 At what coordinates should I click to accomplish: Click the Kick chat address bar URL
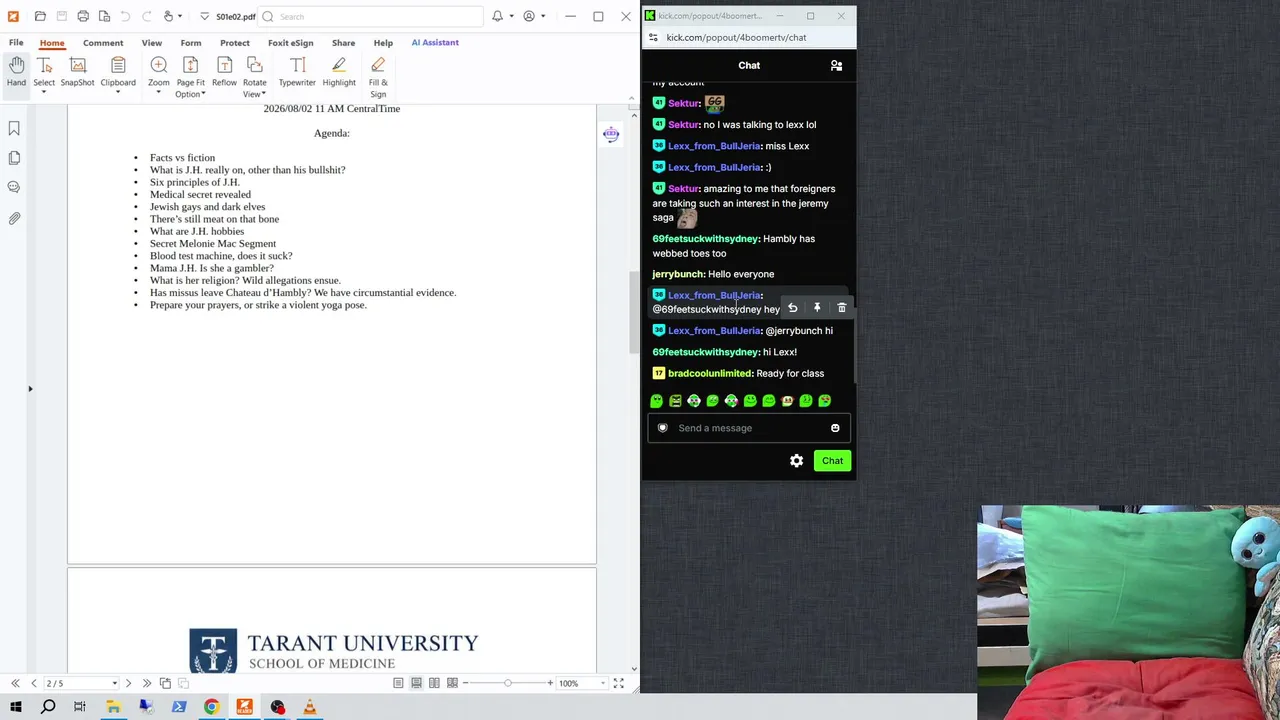pyautogui.click(x=736, y=38)
